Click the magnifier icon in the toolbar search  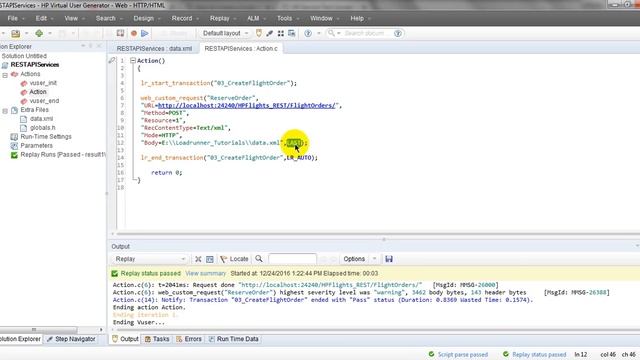point(331,33)
